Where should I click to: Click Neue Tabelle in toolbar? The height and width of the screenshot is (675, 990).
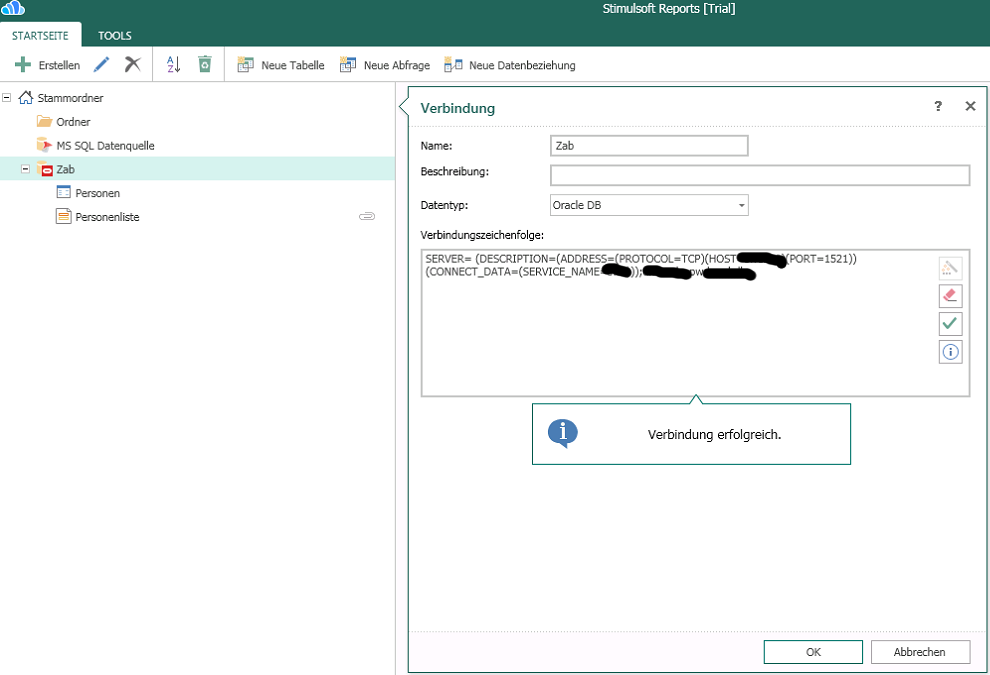(281, 65)
